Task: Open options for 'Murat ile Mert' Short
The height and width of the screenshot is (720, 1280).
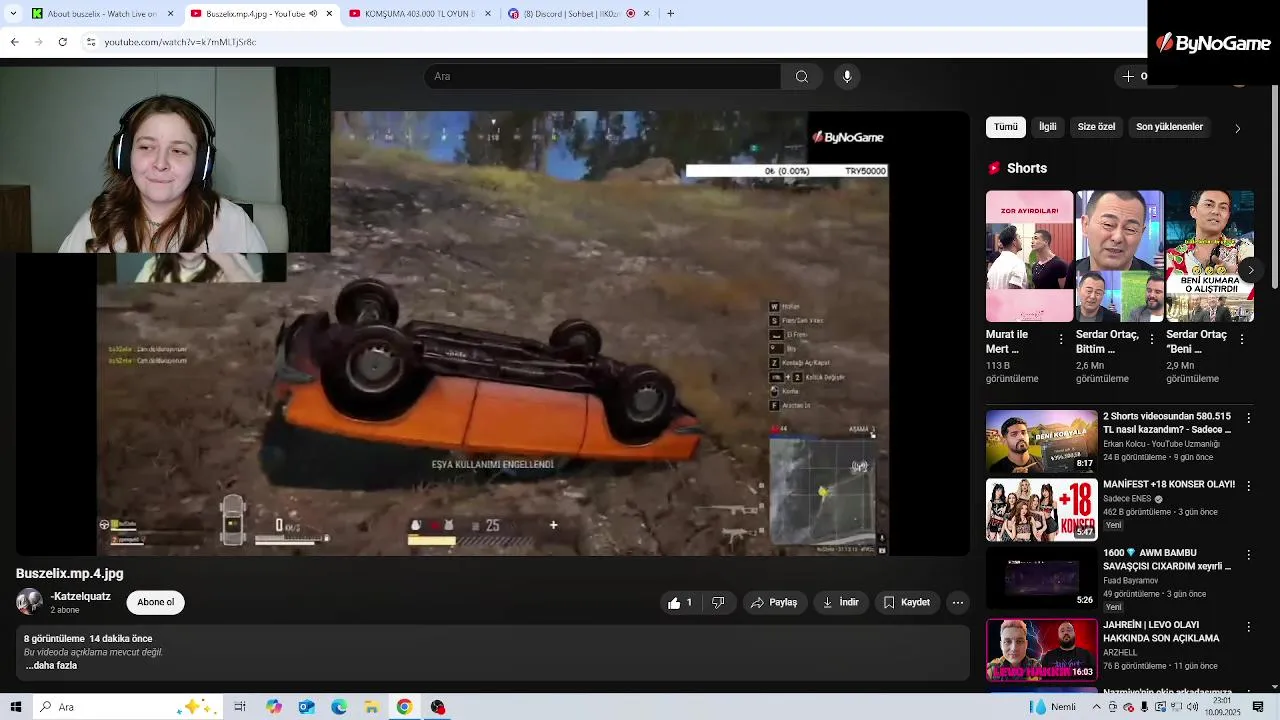Action: 1061,340
